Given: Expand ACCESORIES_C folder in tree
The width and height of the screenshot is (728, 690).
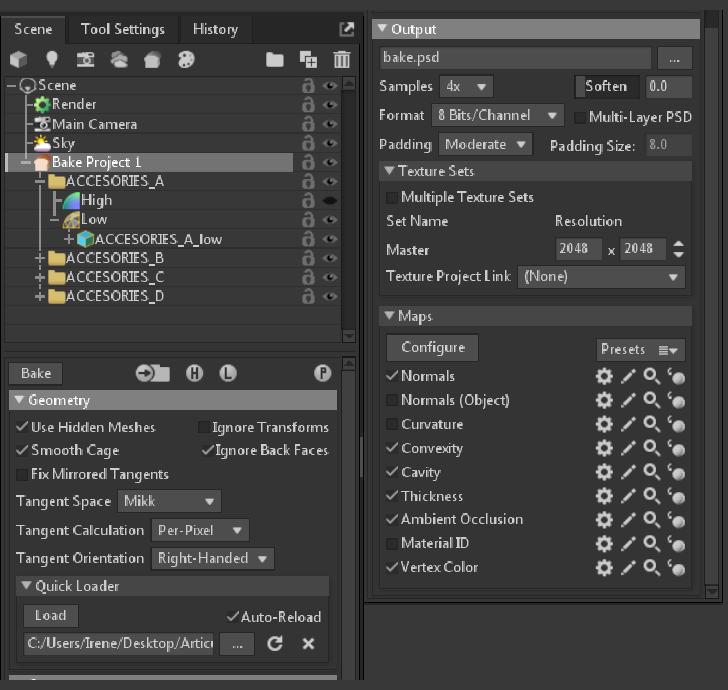Looking at the screenshot, I should click(39, 278).
